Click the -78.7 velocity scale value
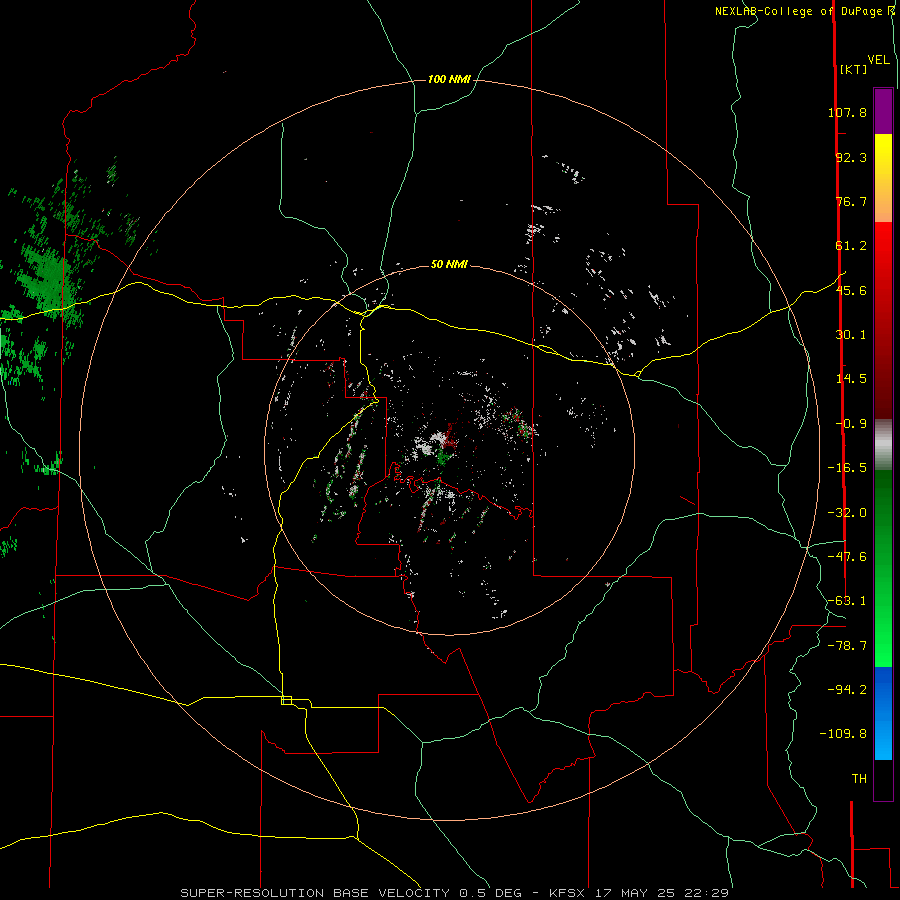The image size is (900, 900). click(x=847, y=646)
